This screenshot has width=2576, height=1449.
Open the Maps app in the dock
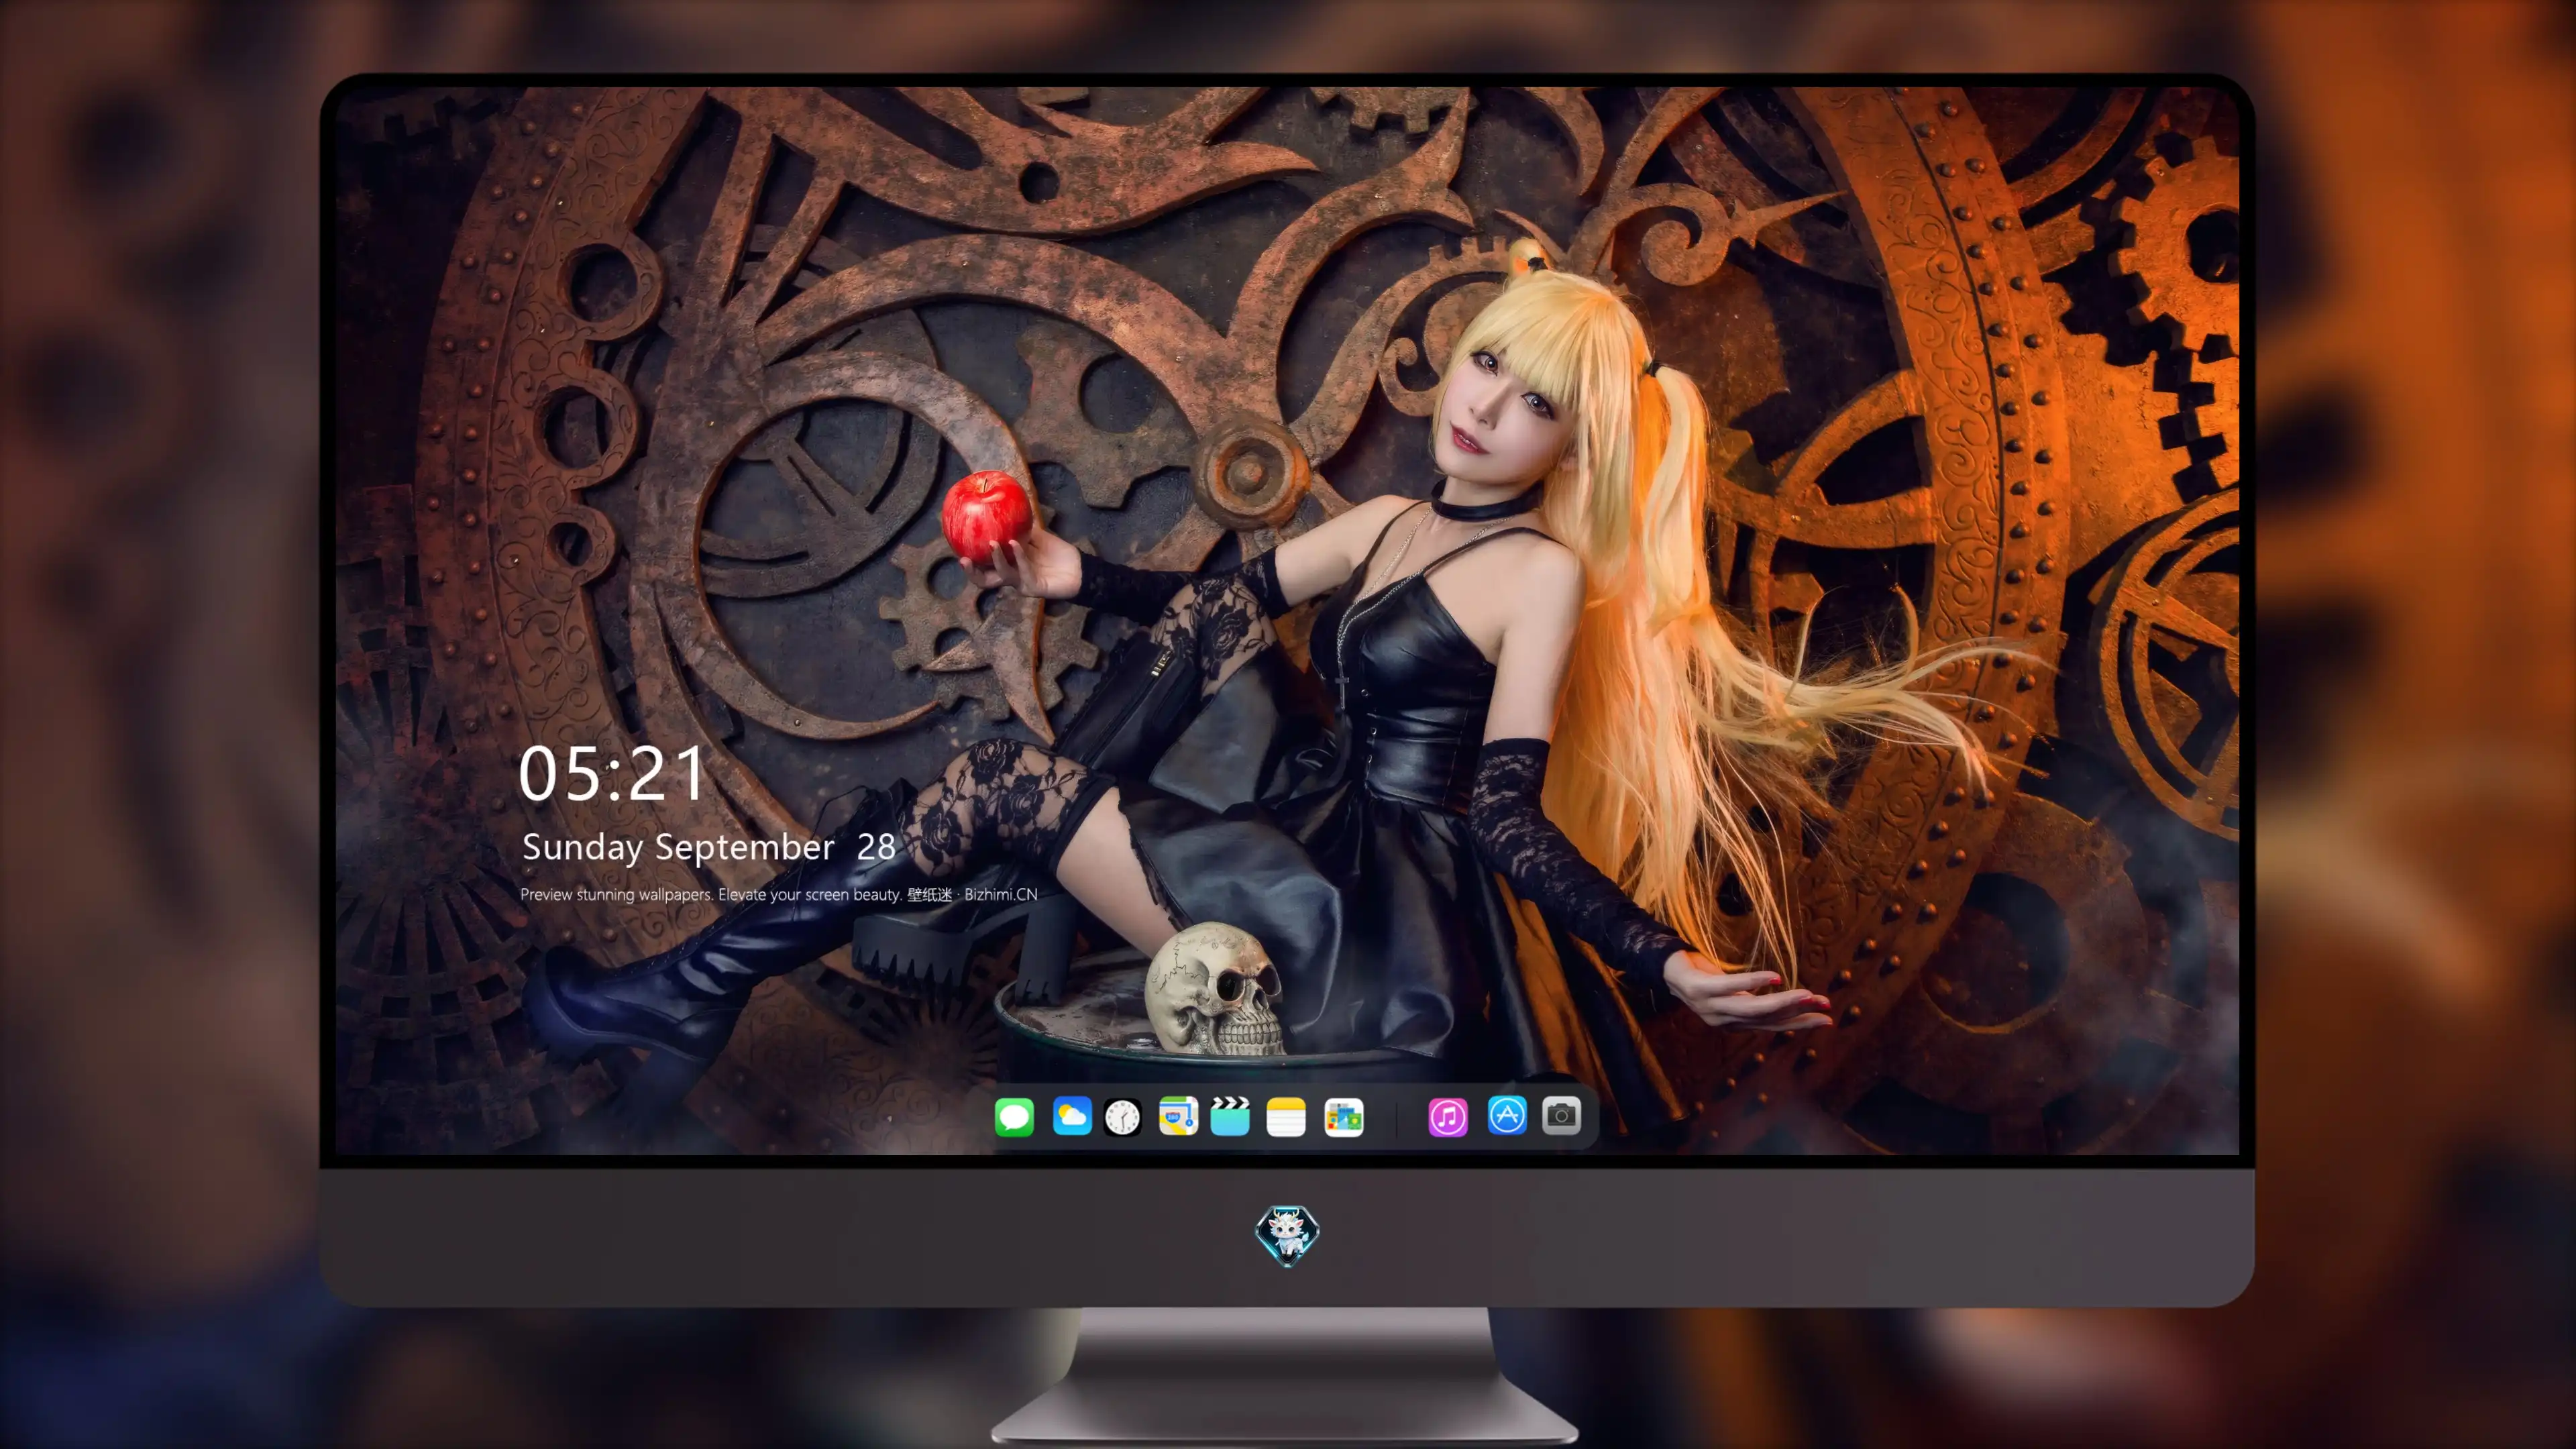[x=1178, y=1116]
